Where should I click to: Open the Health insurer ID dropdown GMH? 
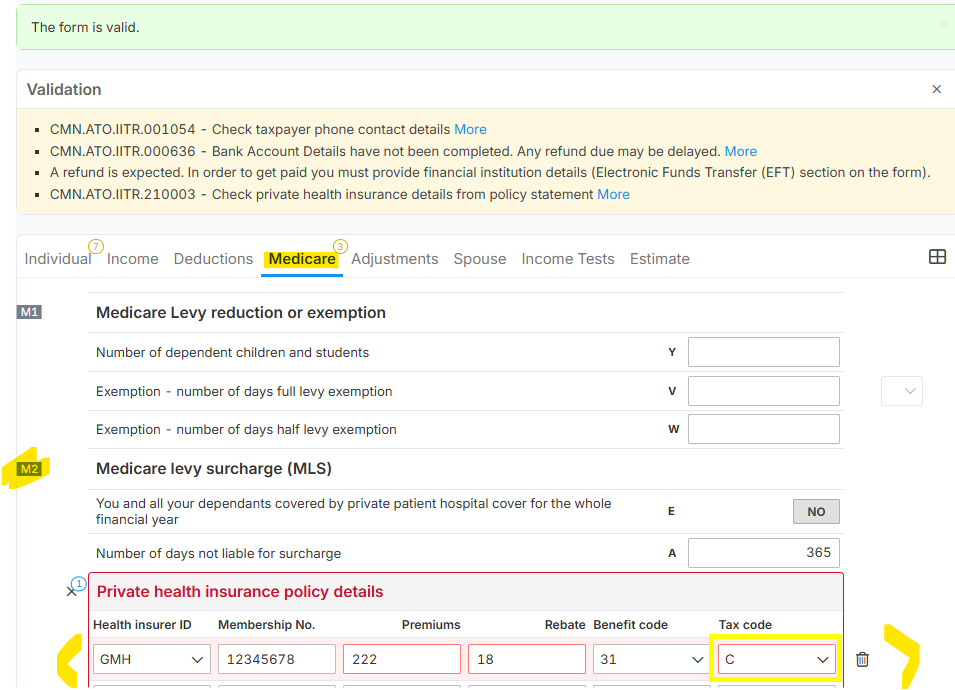click(x=152, y=659)
